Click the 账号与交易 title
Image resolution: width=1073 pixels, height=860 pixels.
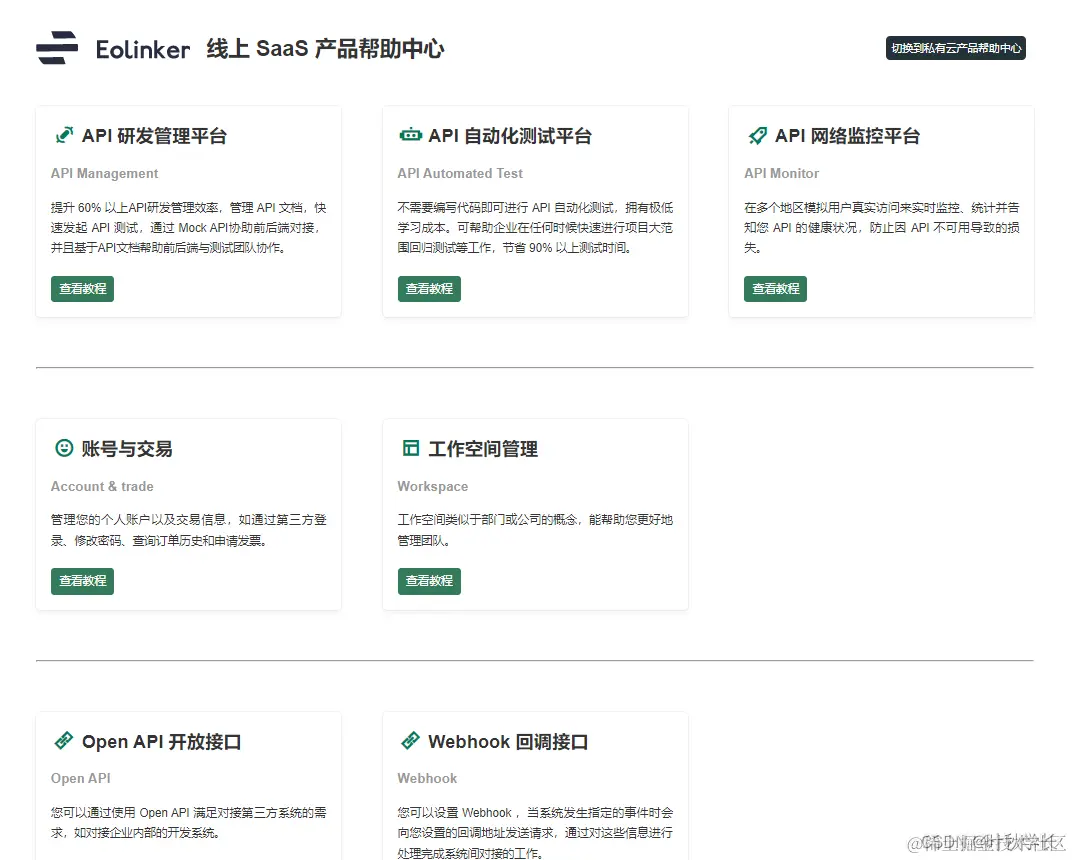[127, 449]
